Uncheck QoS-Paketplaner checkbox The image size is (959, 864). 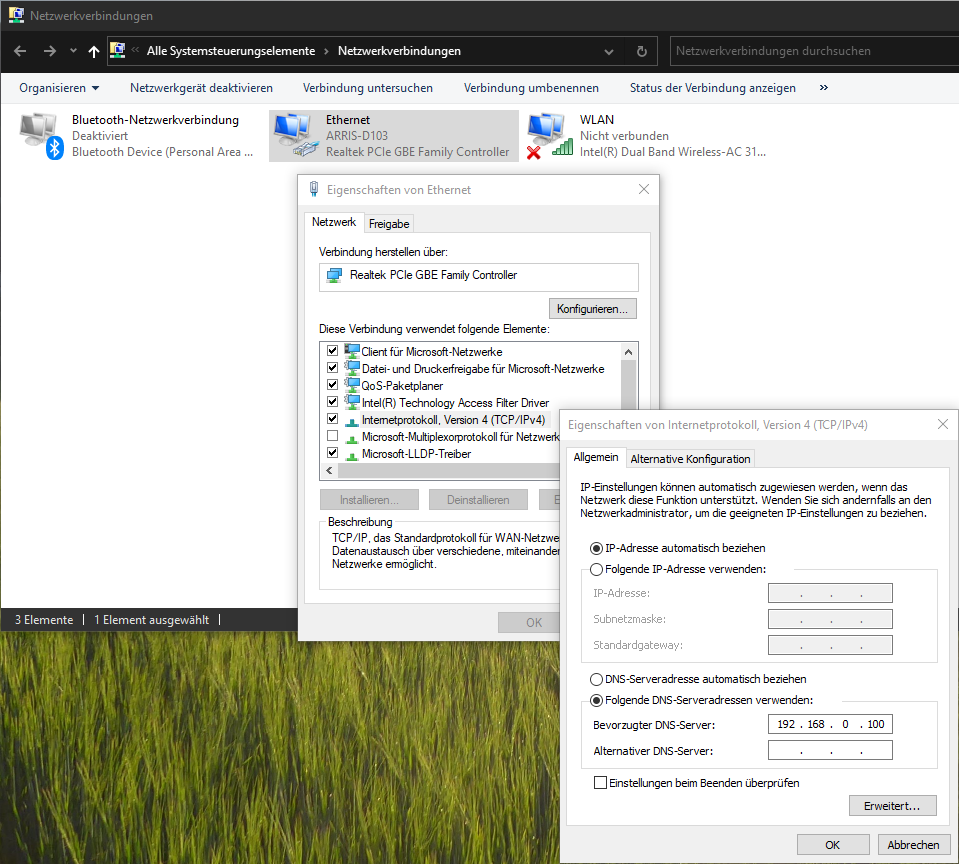pos(333,385)
